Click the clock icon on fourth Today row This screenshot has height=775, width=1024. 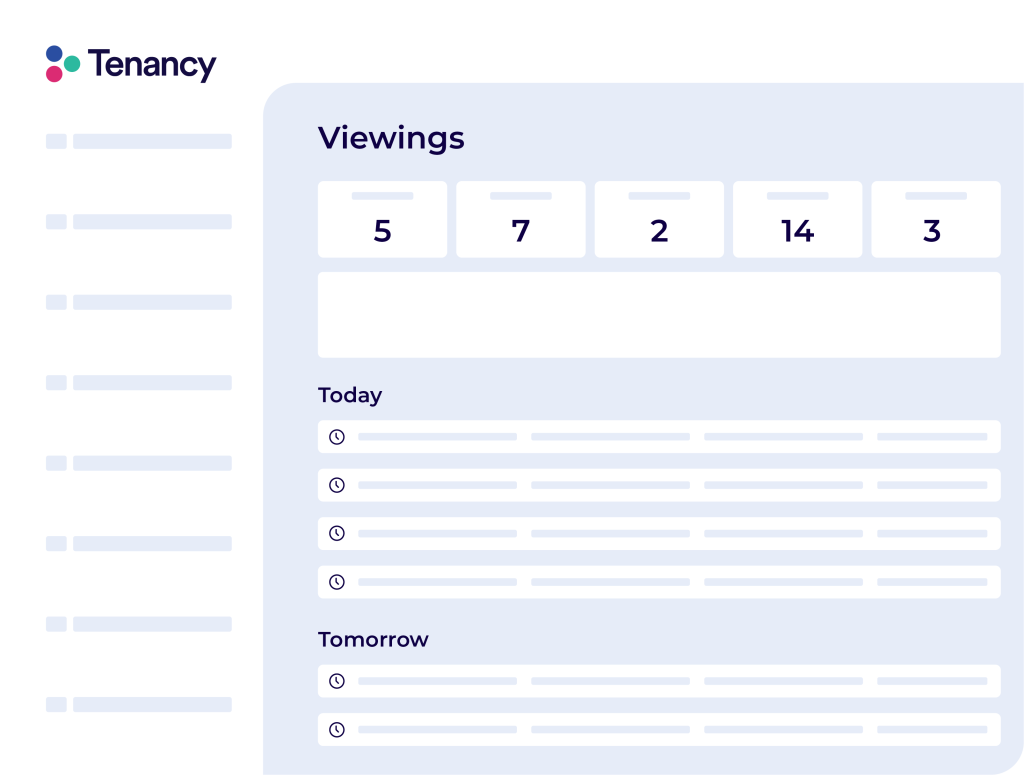pyautogui.click(x=337, y=582)
